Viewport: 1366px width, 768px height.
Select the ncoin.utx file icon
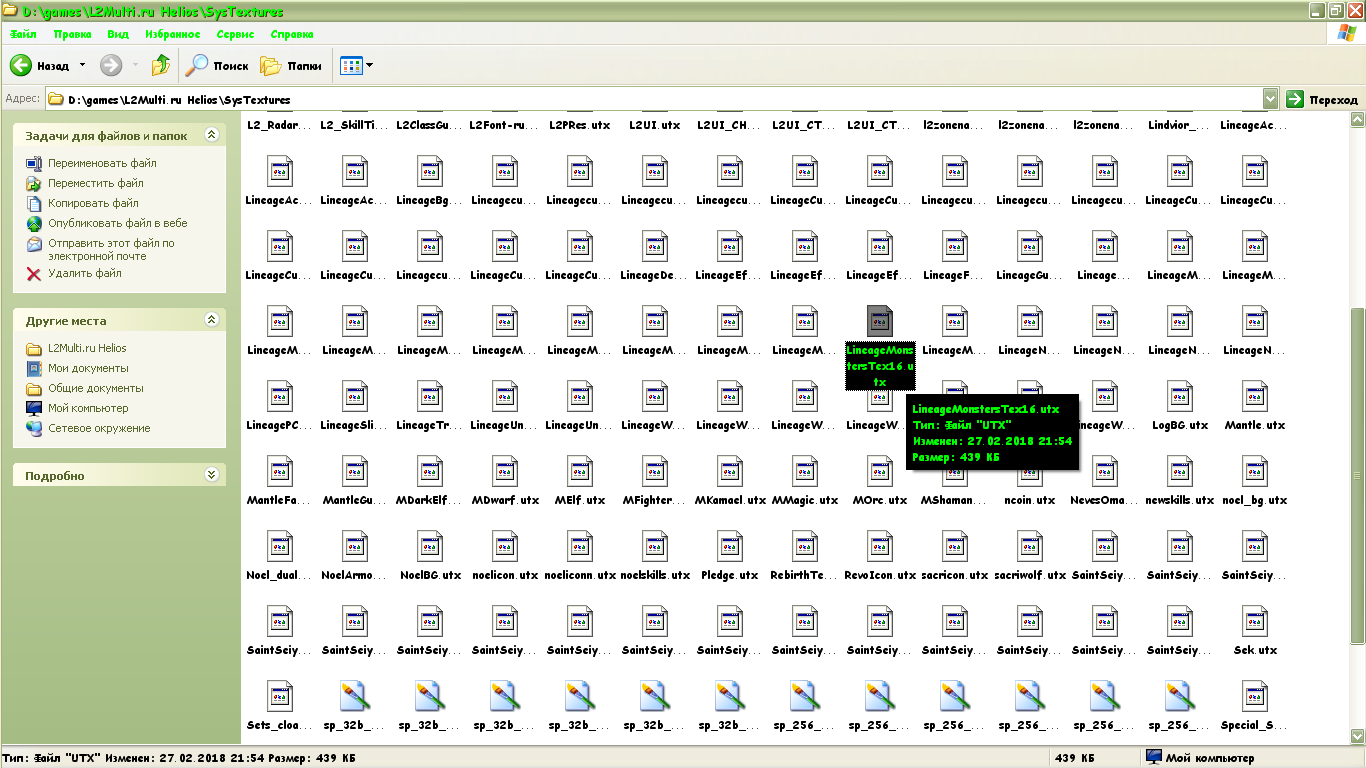[x=1030, y=472]
